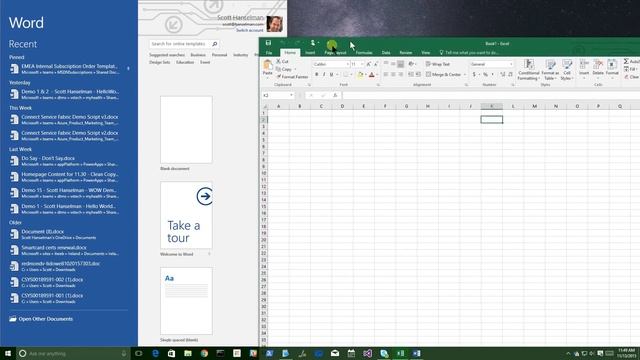The image size is (640, 360).
Task: Click Undo in Excel's quick access toolbar
Action: click(282, 43)
